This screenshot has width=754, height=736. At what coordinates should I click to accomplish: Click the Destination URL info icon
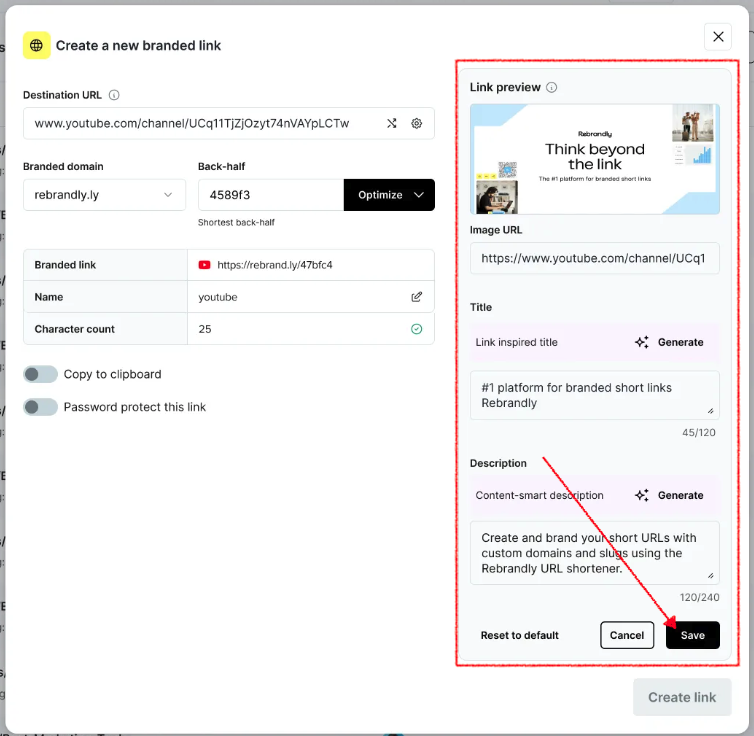(114, 95)
